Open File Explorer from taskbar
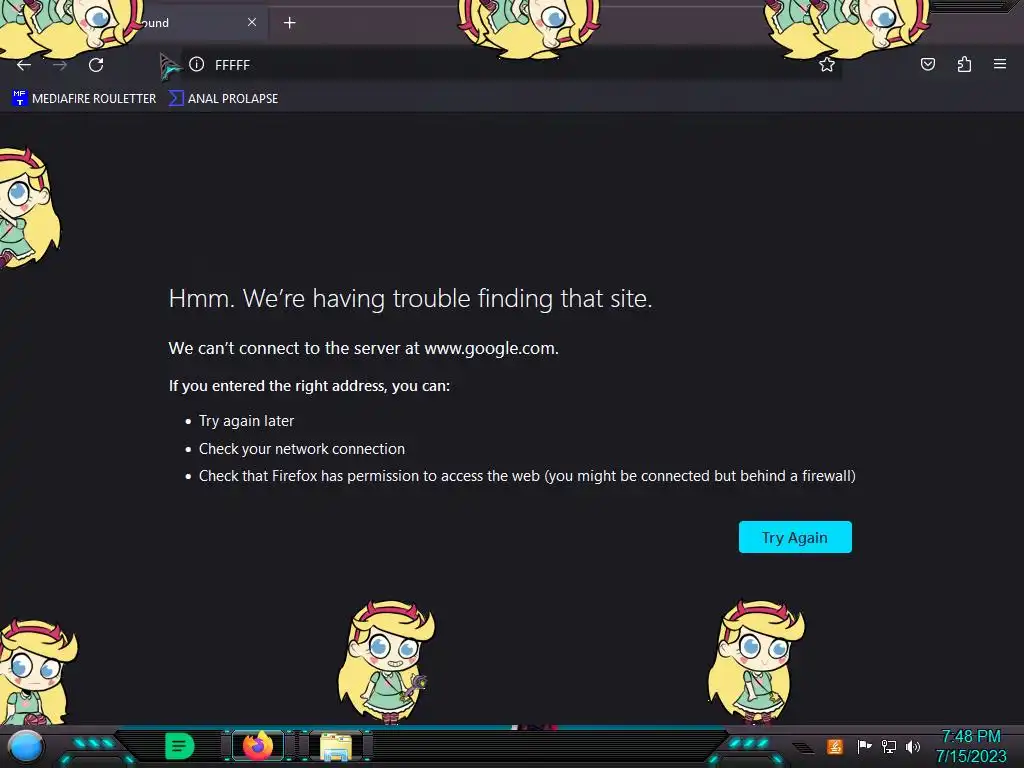Viewport: 1024px width, 768px height. click(336, 746)
